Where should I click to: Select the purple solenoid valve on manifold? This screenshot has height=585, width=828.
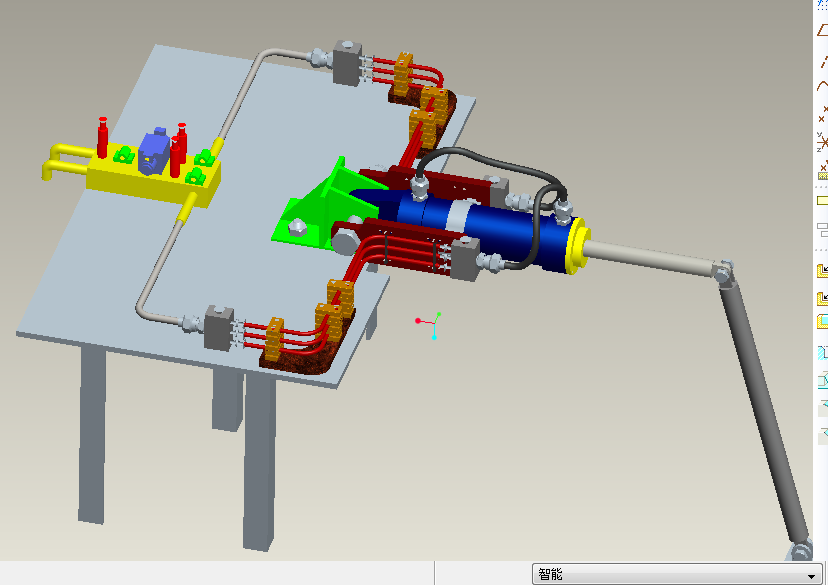153,153
